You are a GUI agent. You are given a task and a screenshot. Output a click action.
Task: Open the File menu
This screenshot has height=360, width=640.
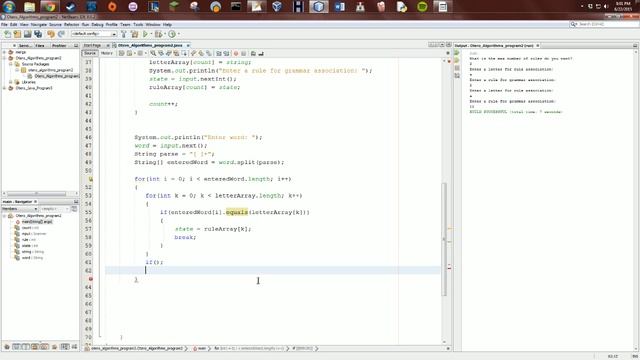pos(4,25)
